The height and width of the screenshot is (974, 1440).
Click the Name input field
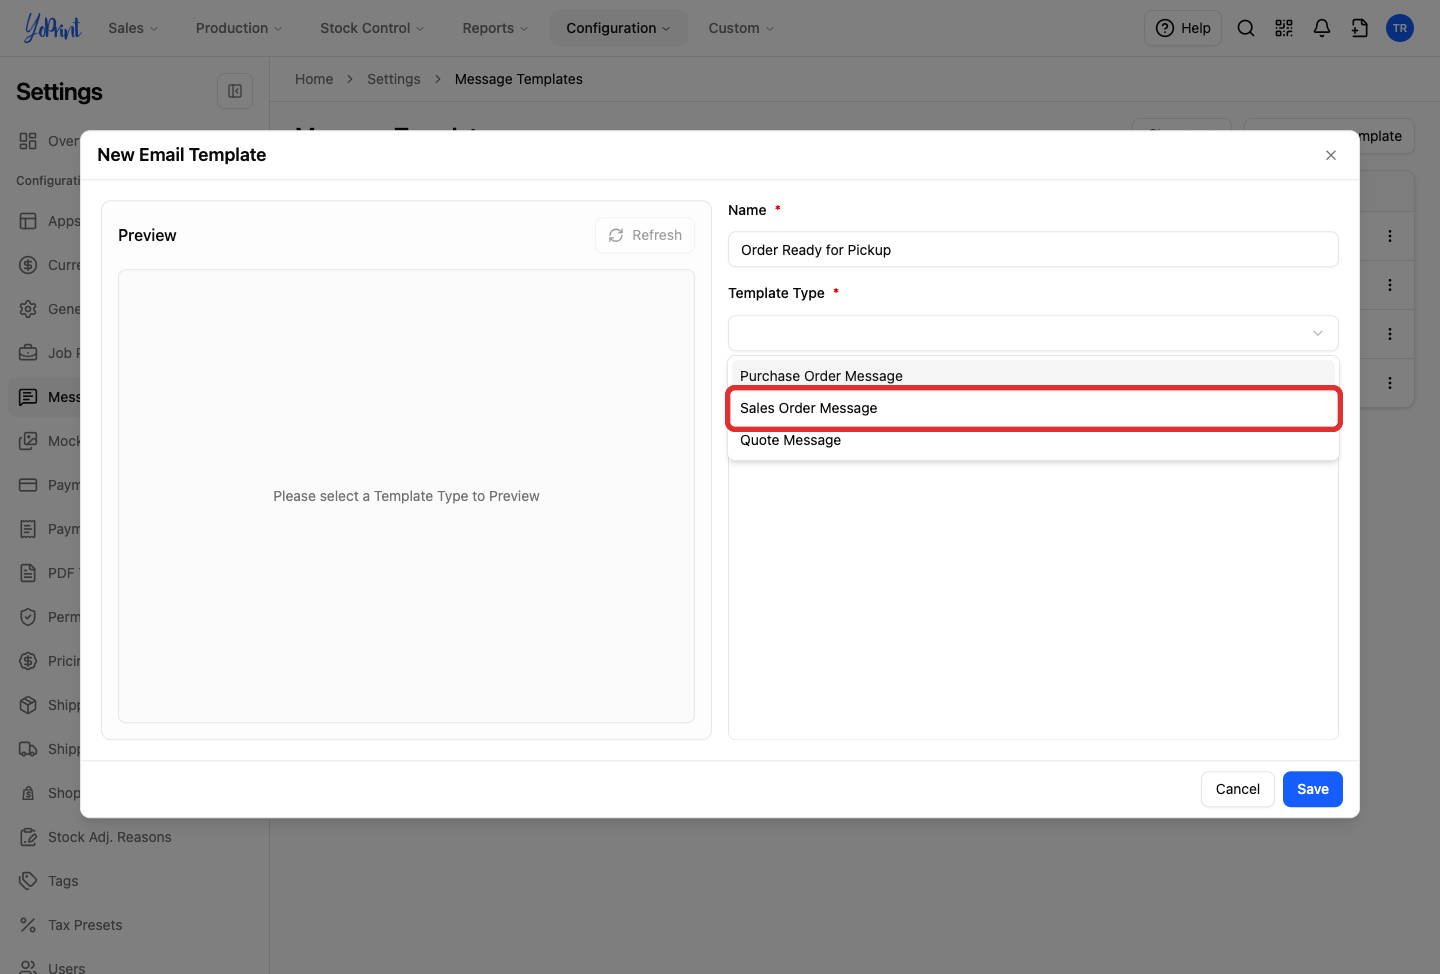(1033, 250)
